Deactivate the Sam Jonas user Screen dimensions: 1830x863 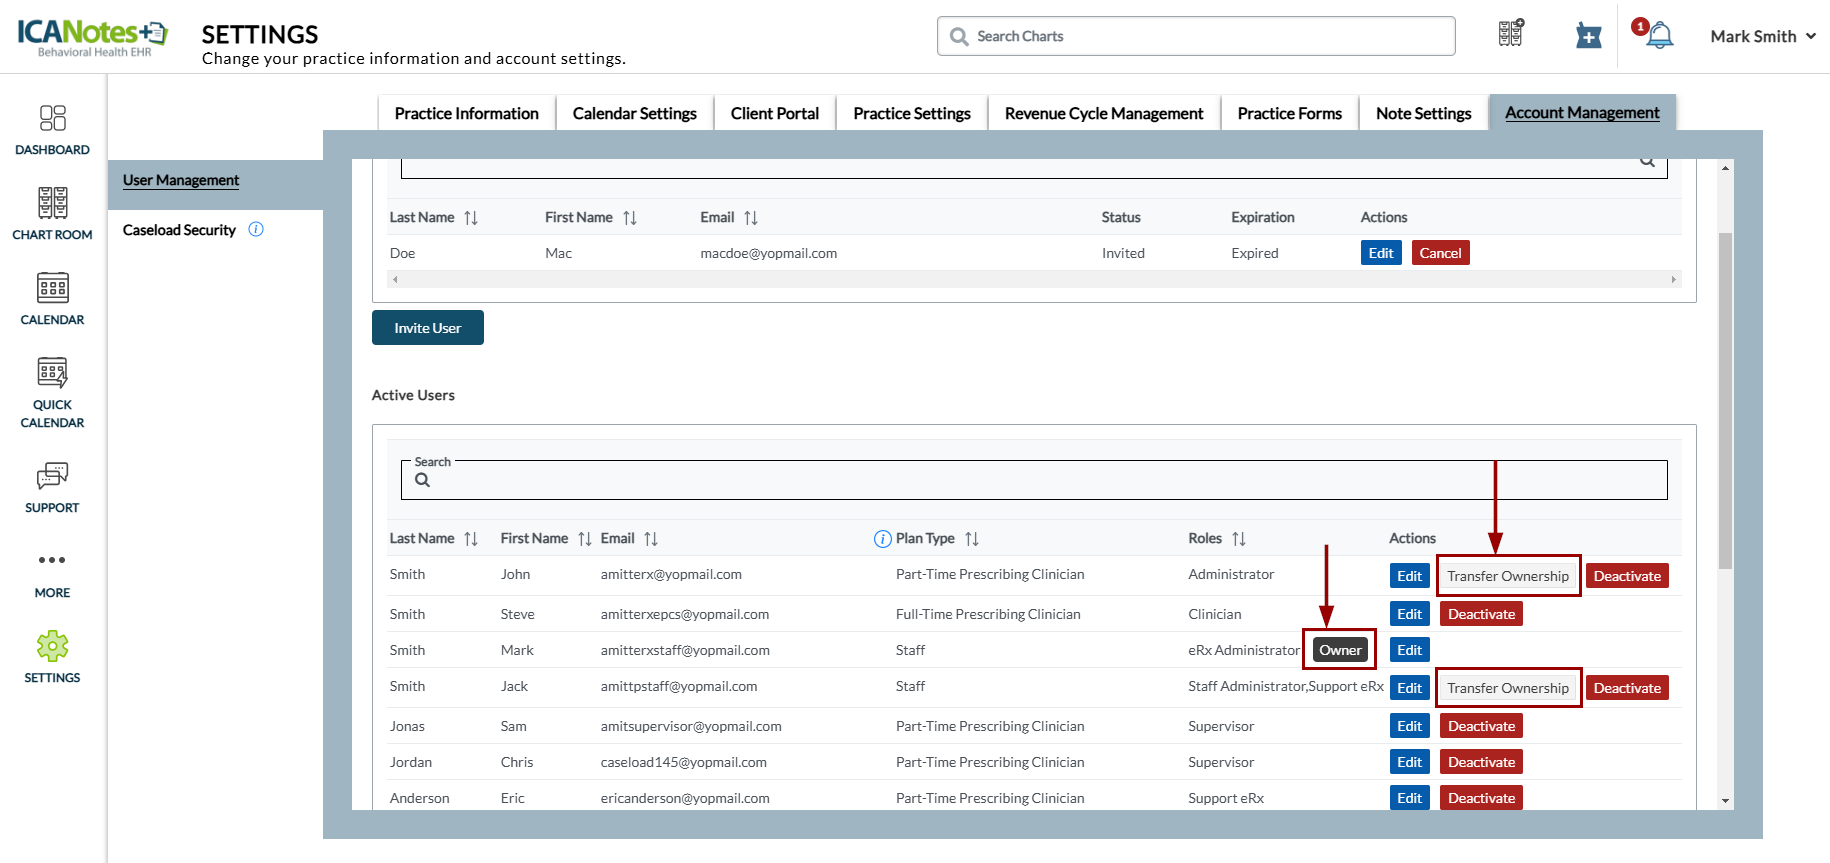pos(1481,726)
